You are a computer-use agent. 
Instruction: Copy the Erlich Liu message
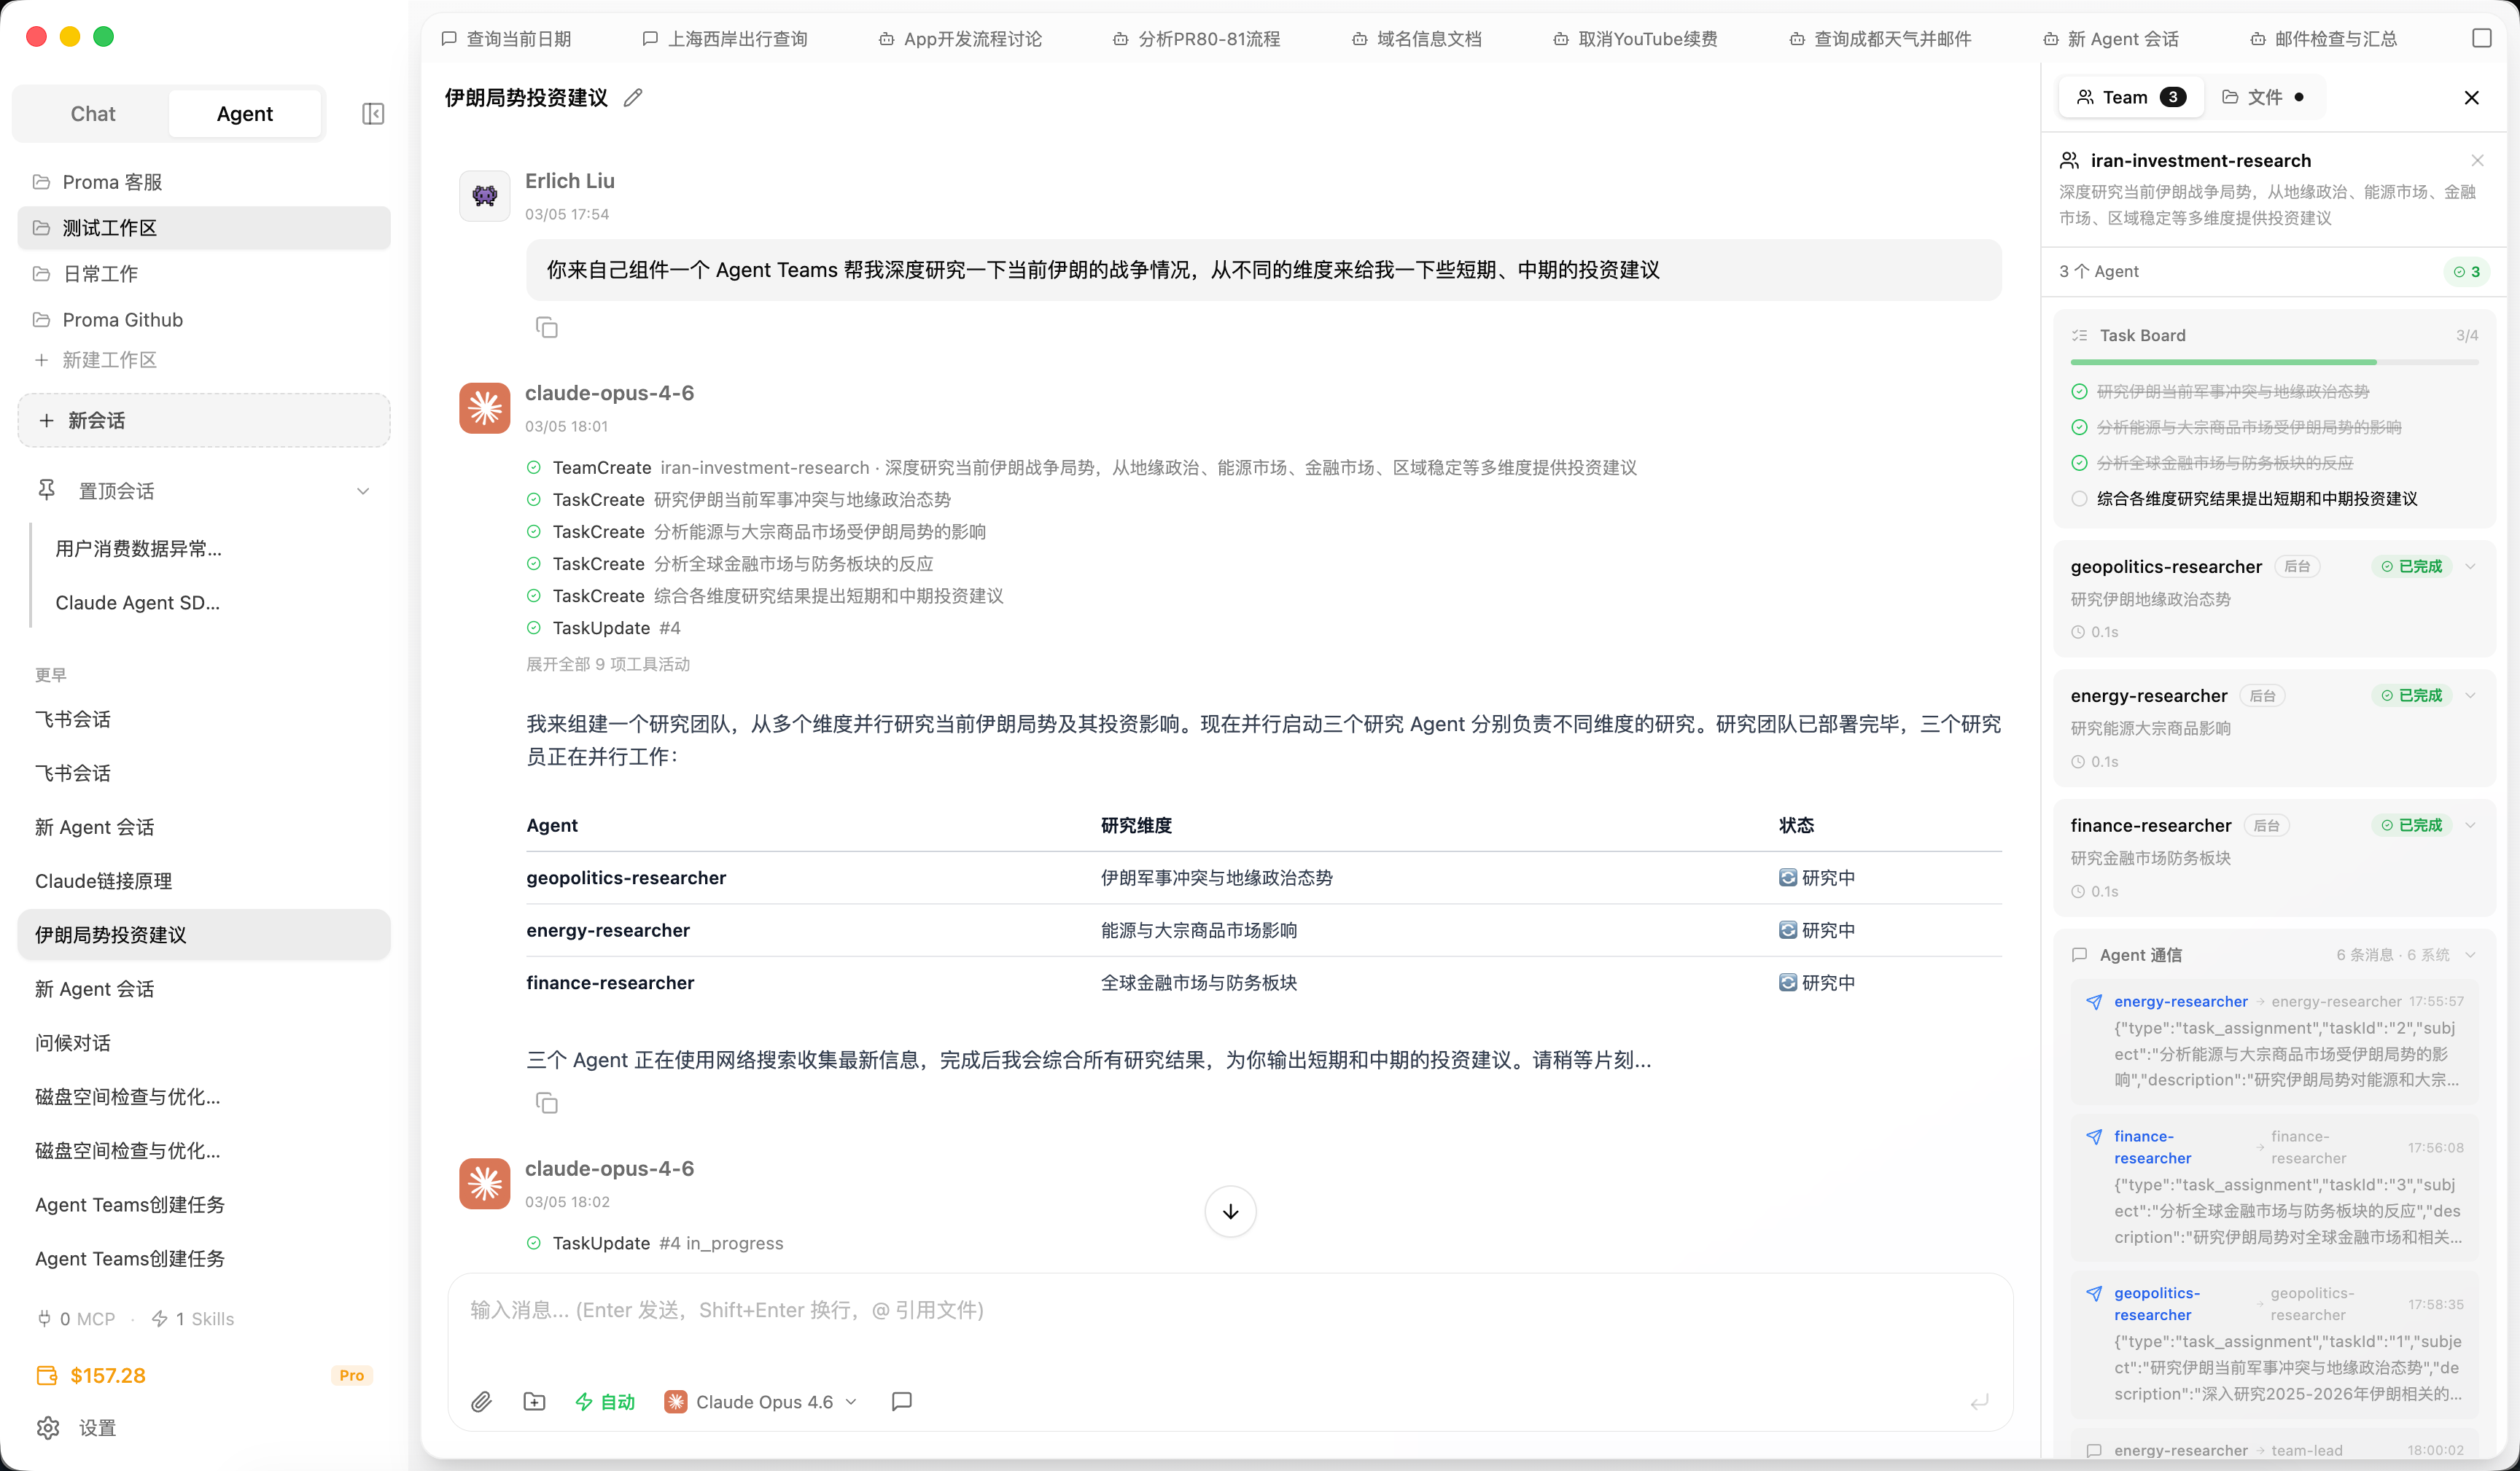[x=546, y=328]
